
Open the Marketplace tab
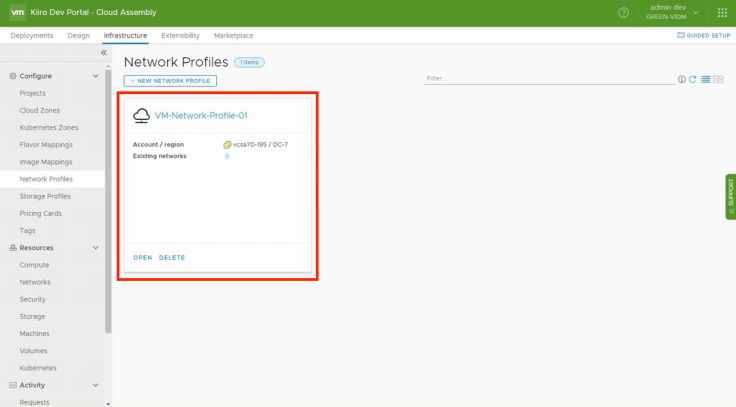pyautogui.click(x=234, y=36)
